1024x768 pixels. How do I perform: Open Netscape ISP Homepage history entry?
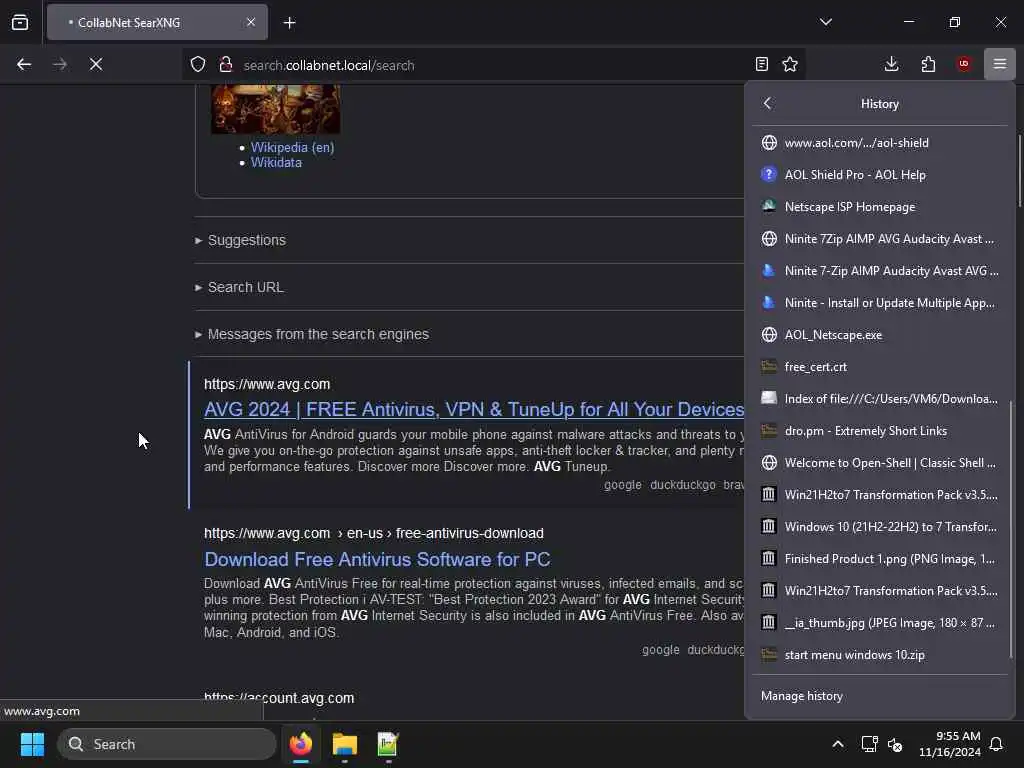(x=880, y=206)
